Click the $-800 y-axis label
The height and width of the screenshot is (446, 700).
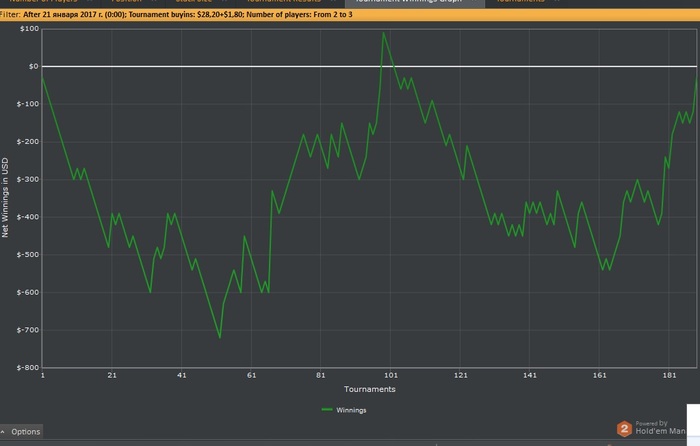(28, 368)
